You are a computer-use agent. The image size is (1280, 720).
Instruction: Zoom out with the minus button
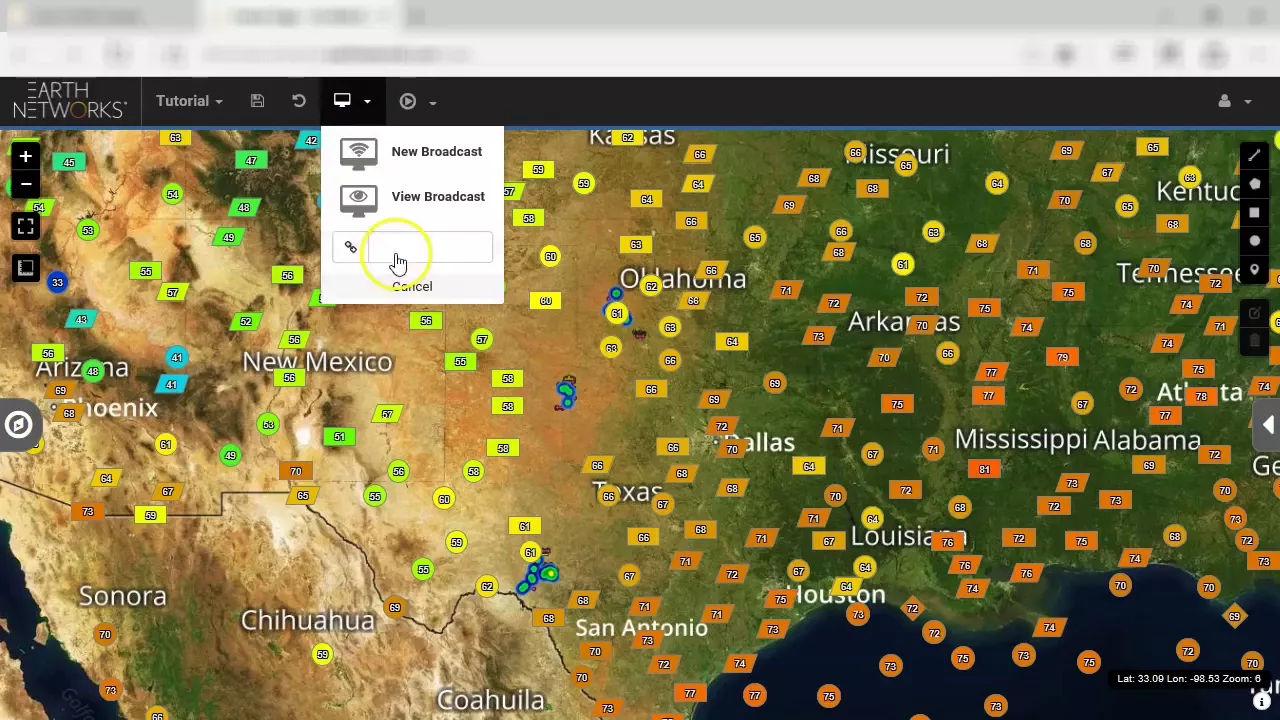(x=26, y=184)
